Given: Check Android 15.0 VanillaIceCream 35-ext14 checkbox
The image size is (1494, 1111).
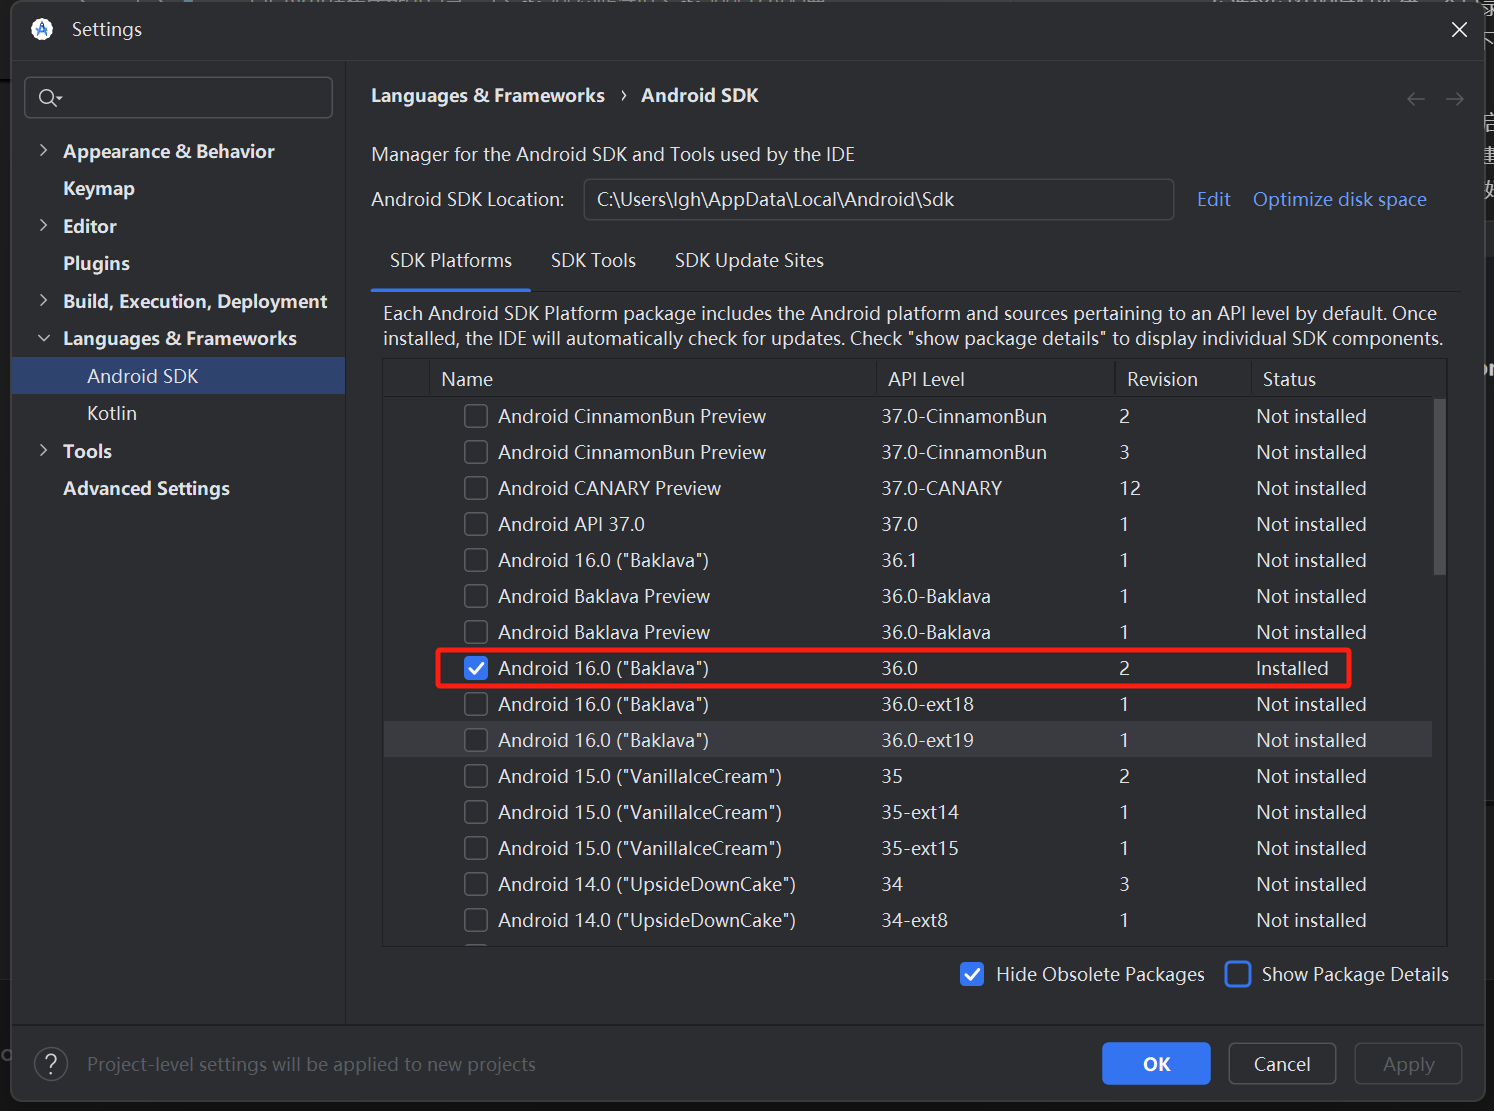Looking at the screenshot, I should [x=476, y=812].
